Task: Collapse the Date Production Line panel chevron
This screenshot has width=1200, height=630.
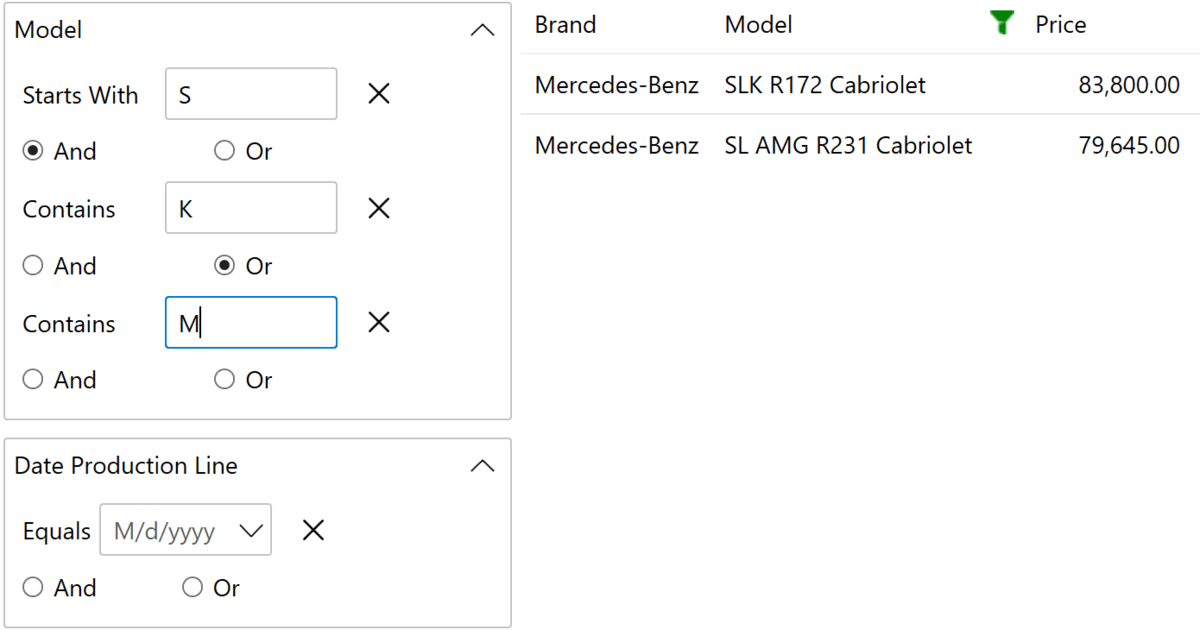Action: 483,465
